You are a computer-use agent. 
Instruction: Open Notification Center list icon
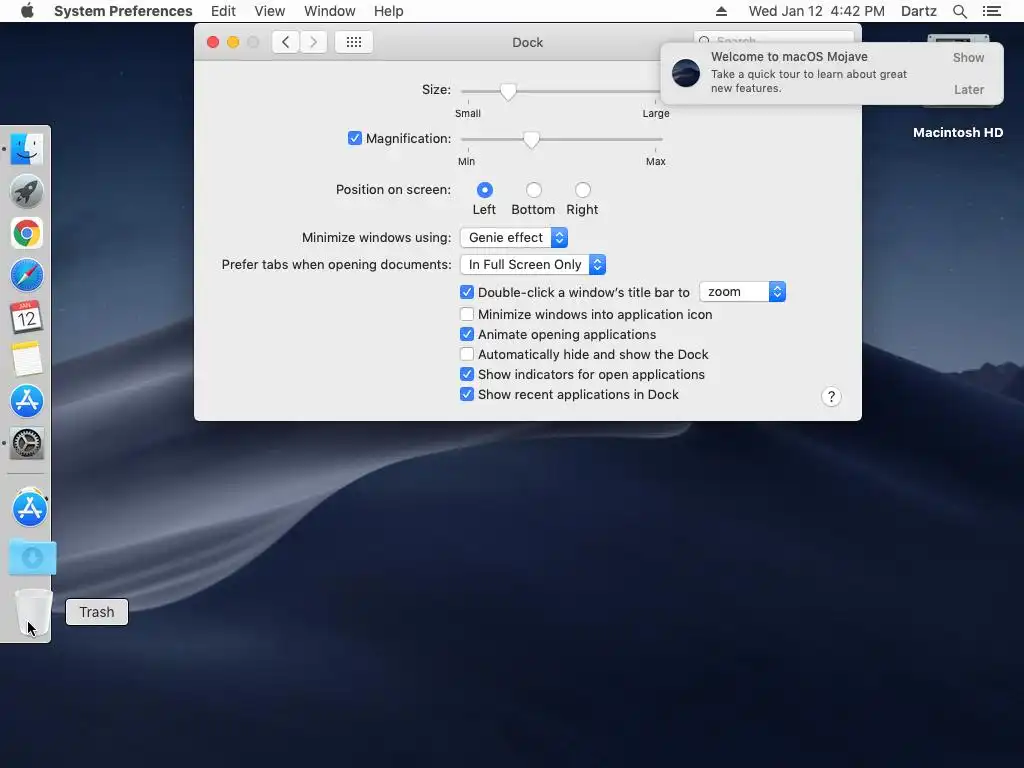tap(991, 11)
